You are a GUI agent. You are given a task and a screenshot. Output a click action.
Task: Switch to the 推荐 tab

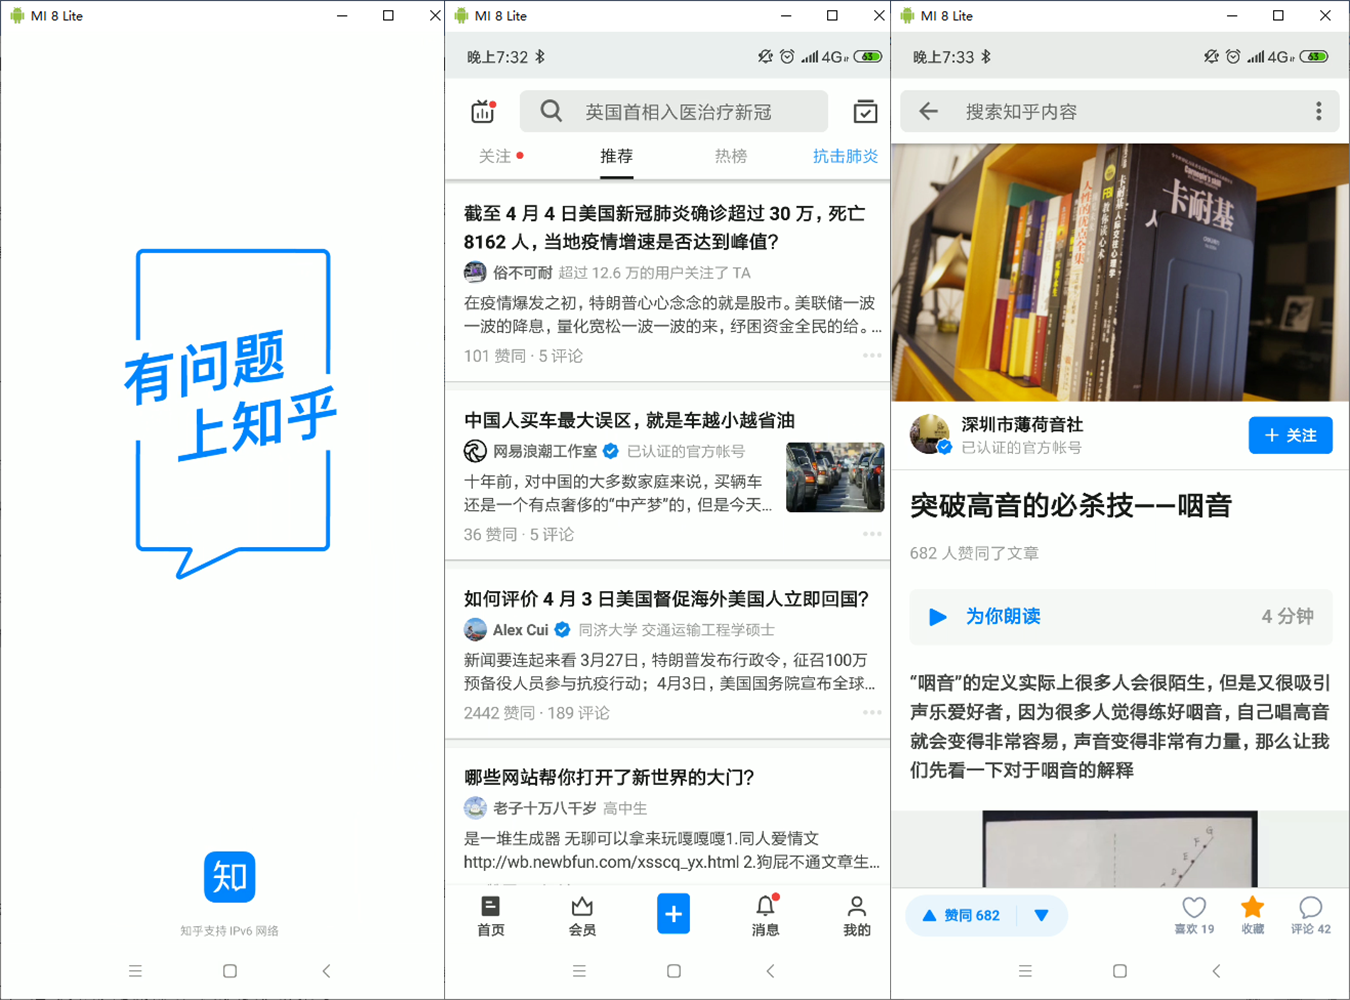coord(616,156)
